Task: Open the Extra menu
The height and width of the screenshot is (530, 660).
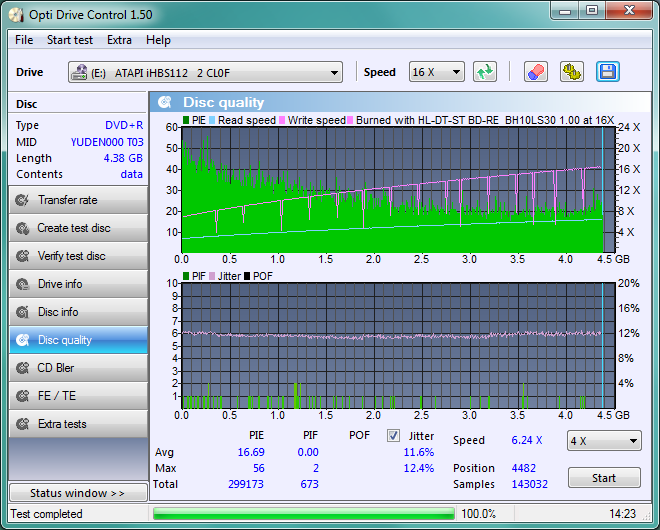Action: click(x=119, y=40)
